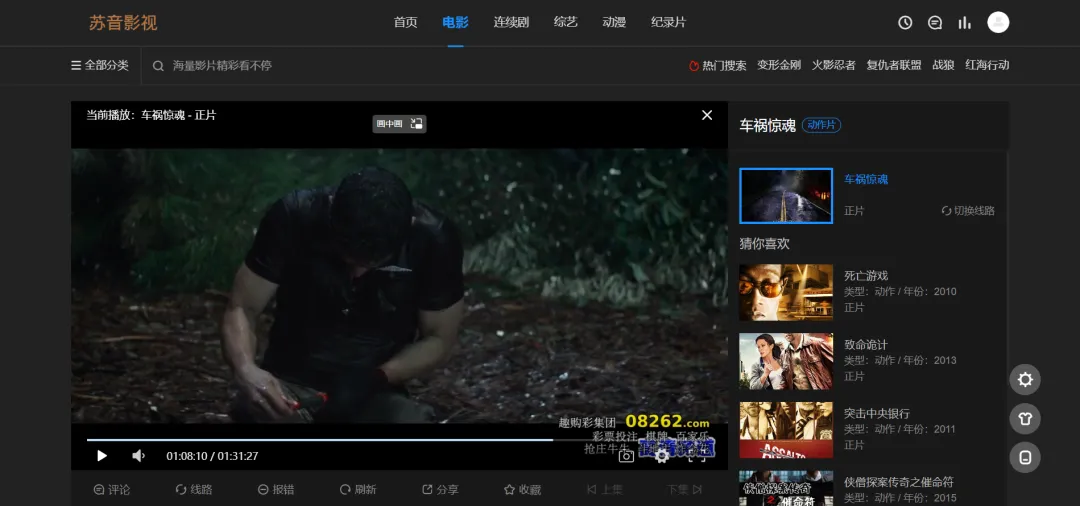This screenshot has height=506, width=1080.
Task: Click the 致命诡计 title text
Action: pos(866,344)
